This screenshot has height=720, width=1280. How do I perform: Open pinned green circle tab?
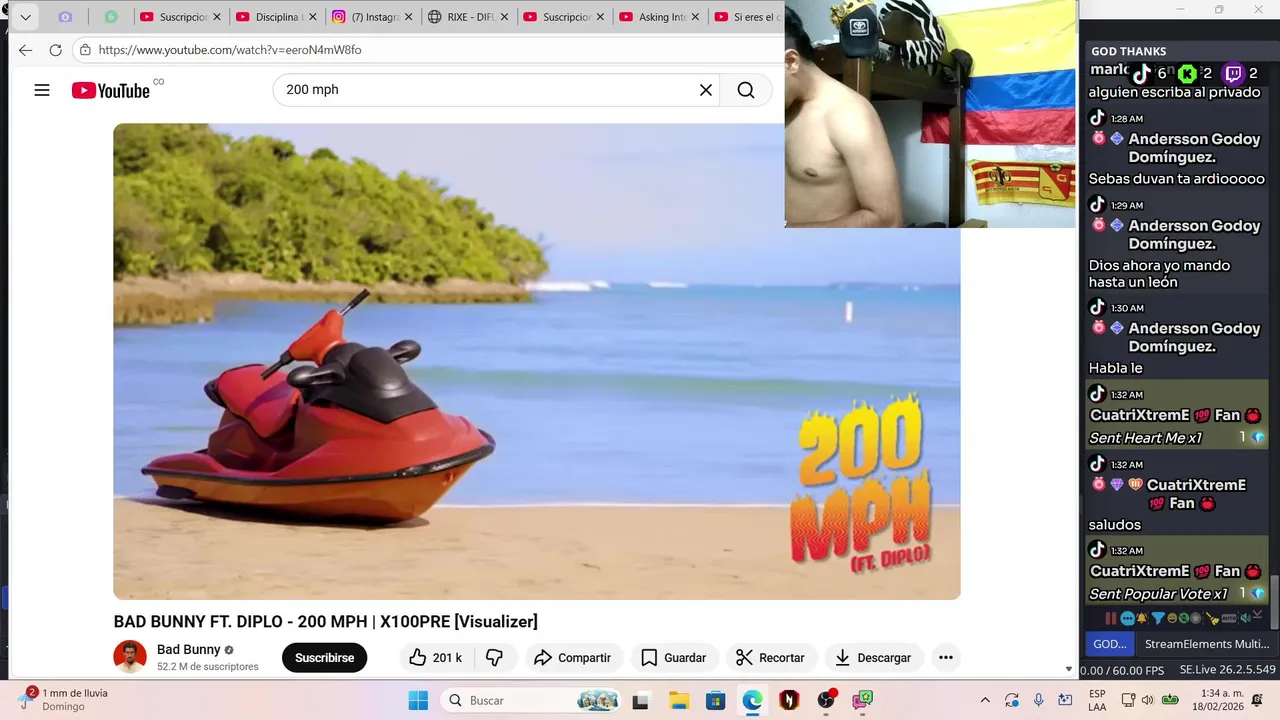(111, 17)
